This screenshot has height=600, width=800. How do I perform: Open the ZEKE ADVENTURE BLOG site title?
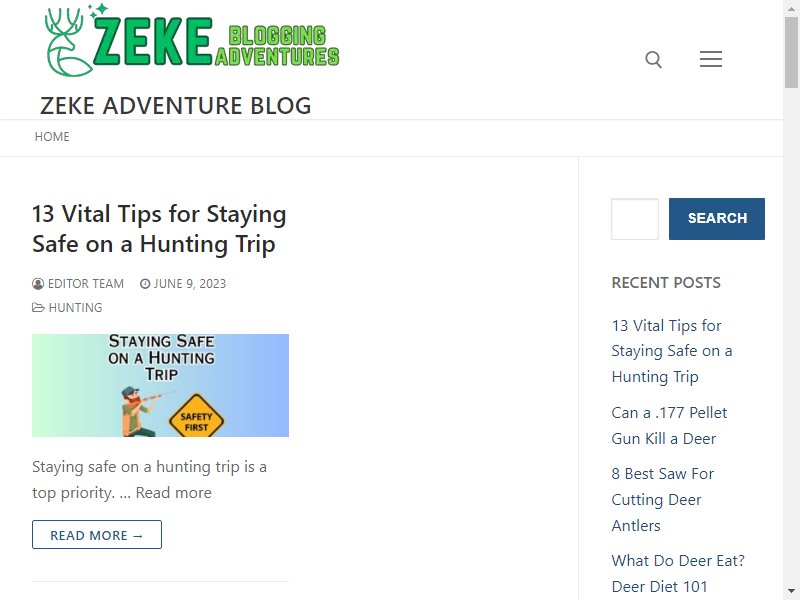click(x=176, y=106)
